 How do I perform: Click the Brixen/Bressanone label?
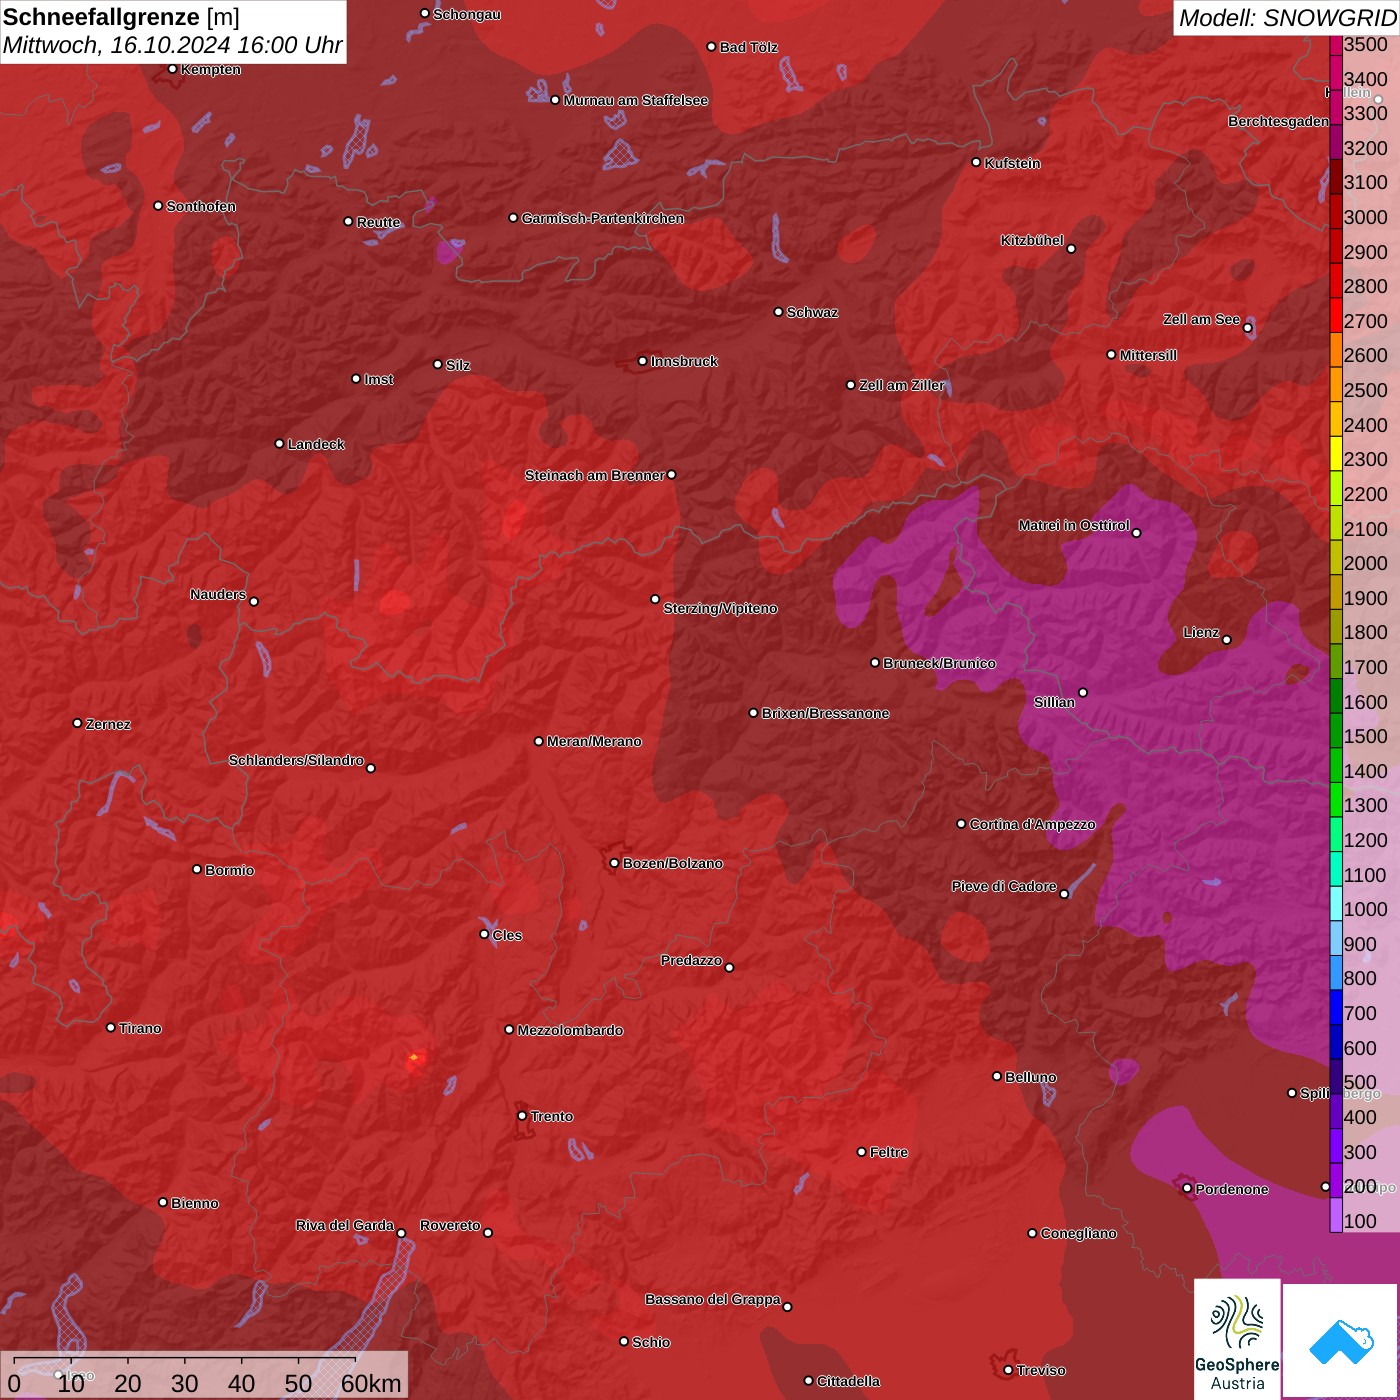coord(825,713)
